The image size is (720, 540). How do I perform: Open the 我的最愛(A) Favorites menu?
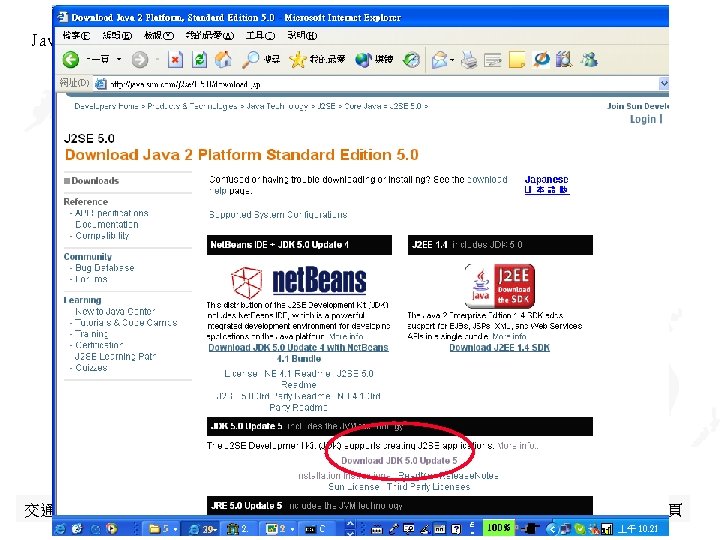click(210, 35)
